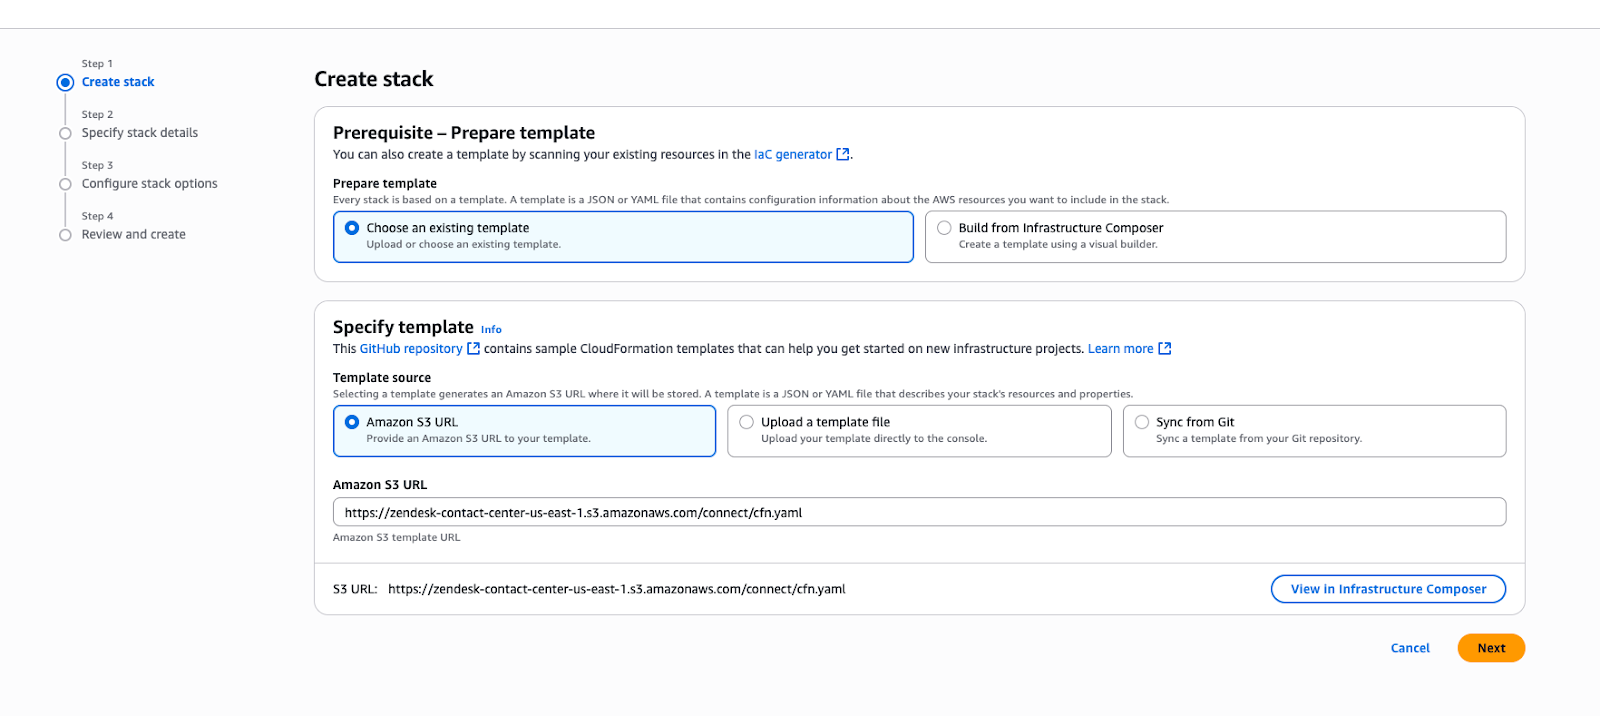Pick Sync from Git radio option
1600x716 pixels.
[x=1142, y=422]
